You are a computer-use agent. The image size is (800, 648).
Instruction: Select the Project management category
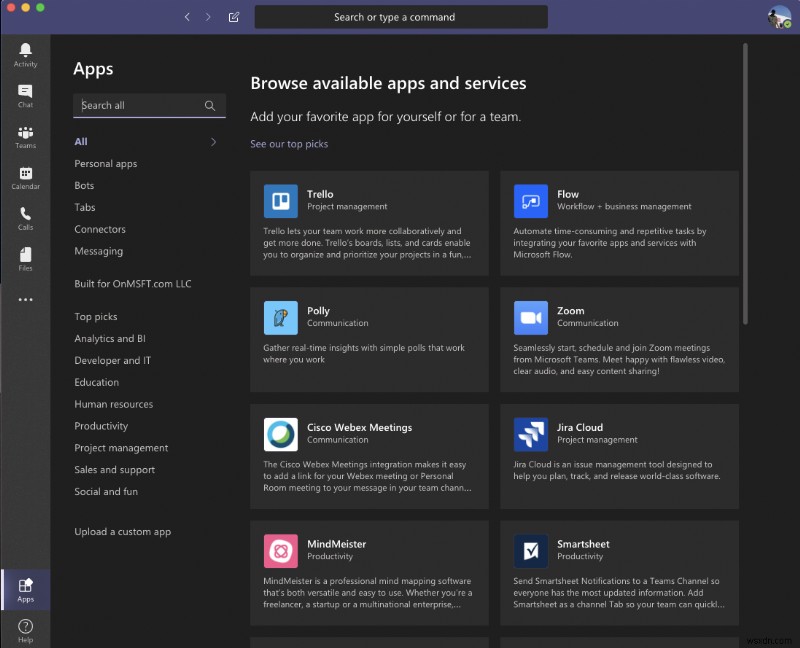pyautogui.click(x=120, y=447)
